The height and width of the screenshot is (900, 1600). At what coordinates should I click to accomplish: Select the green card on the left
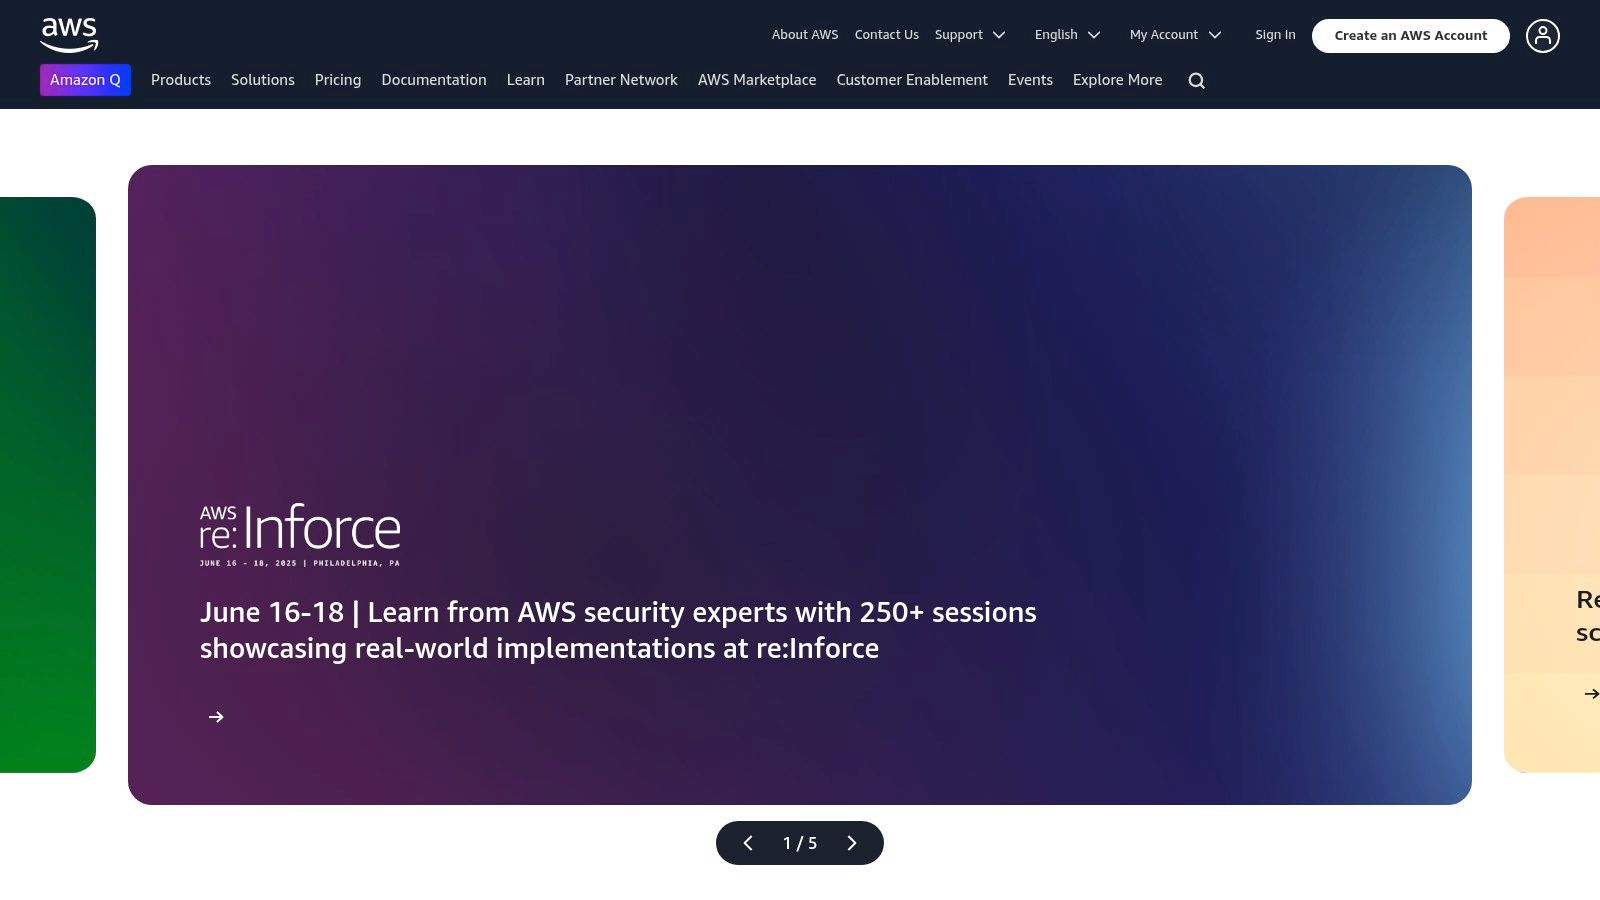[48, 485]
